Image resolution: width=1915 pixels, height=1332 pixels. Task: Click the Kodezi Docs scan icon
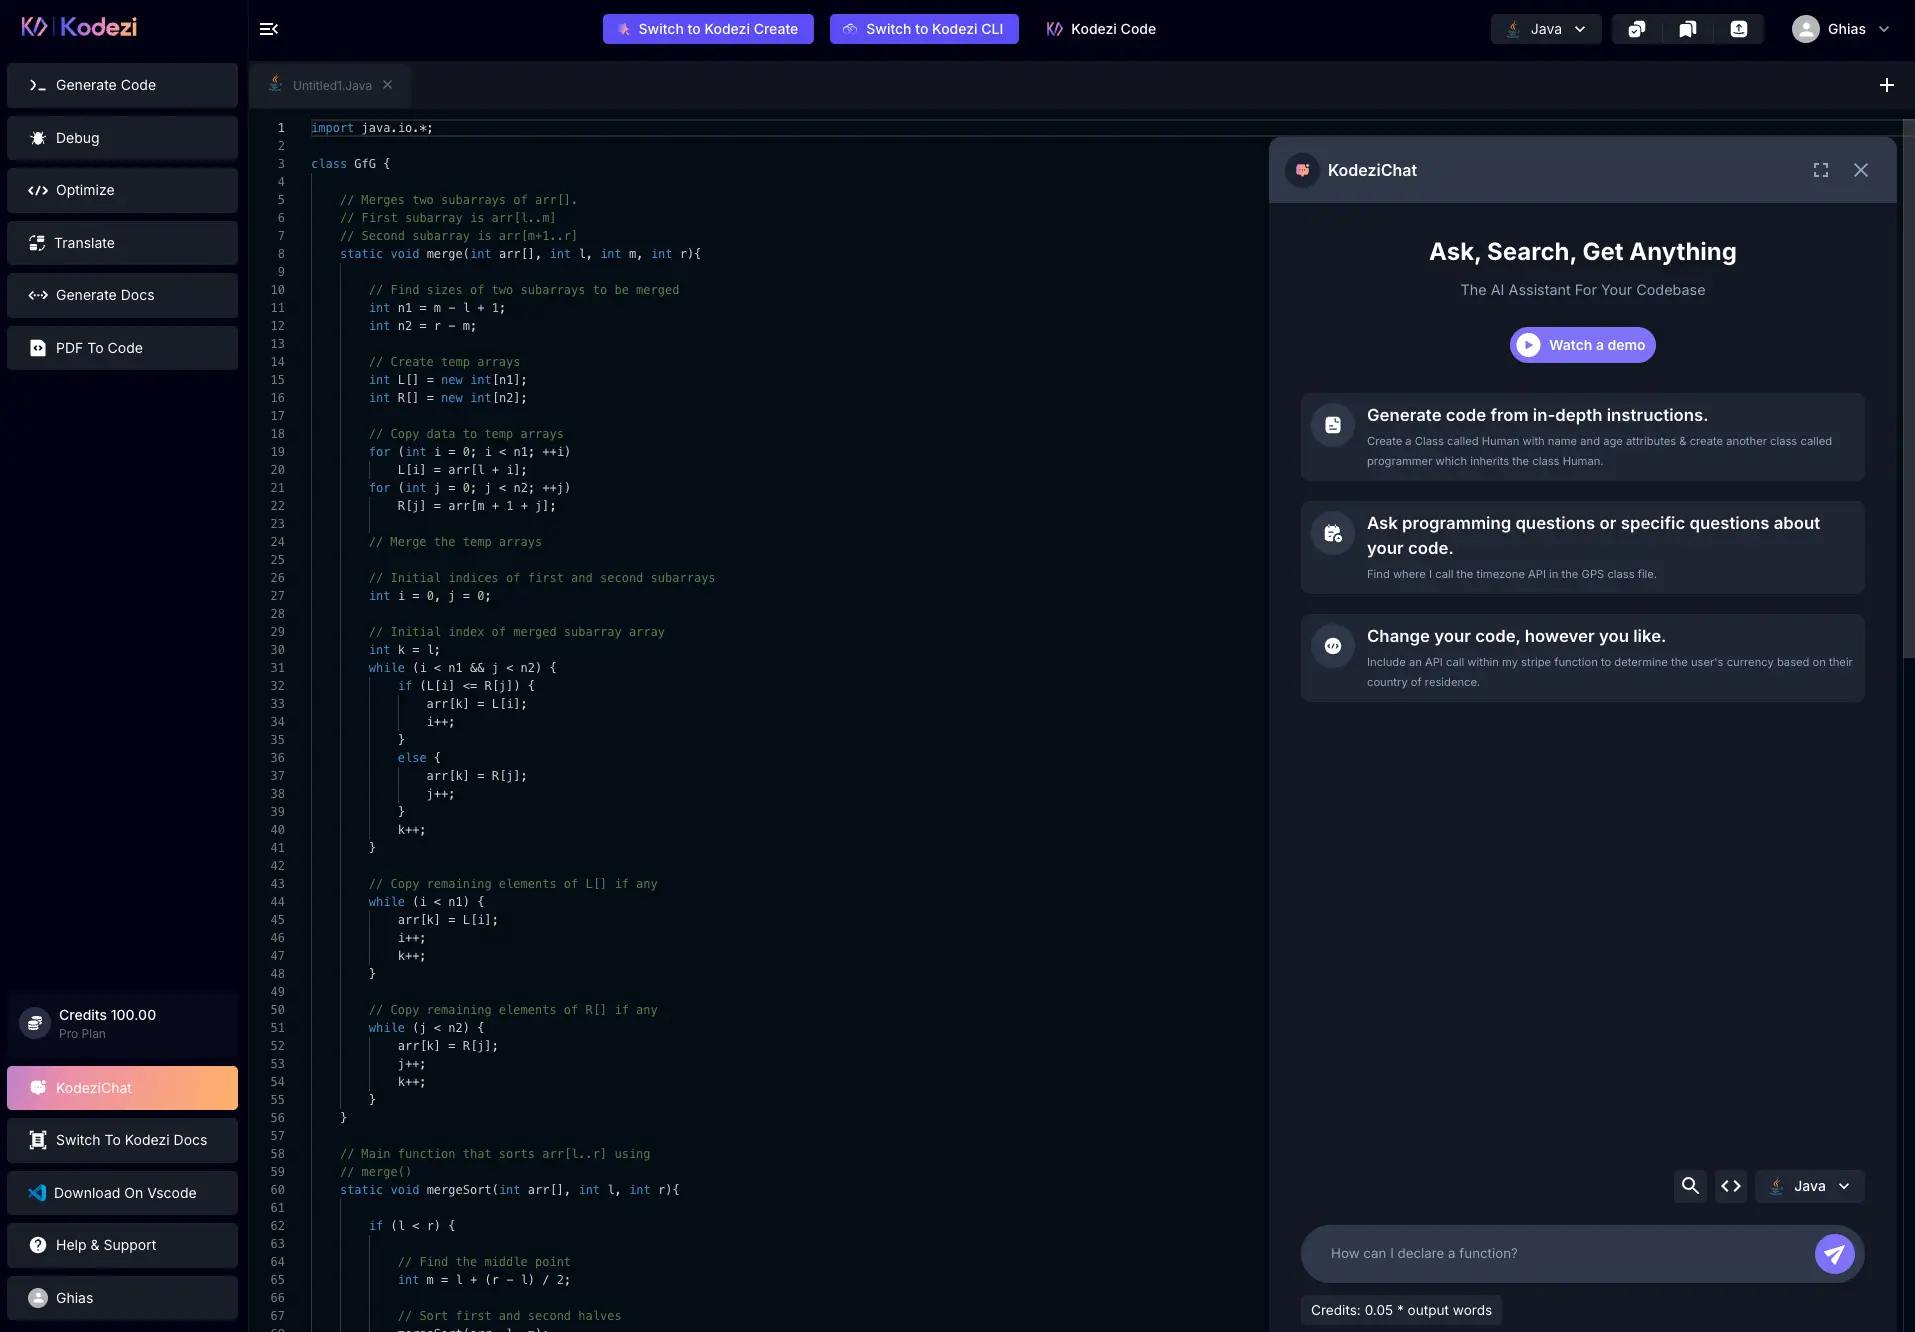coord(38,1140)
